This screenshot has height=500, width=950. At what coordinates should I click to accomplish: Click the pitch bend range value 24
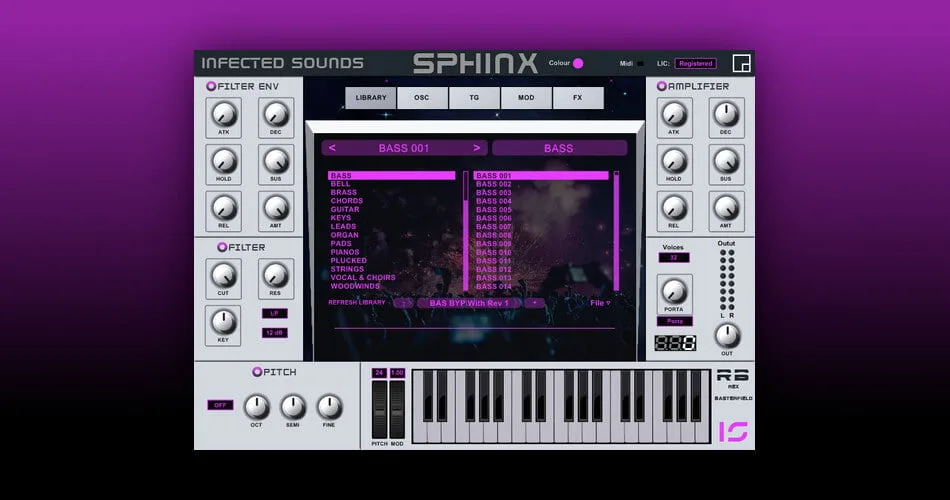click(379, 373)
